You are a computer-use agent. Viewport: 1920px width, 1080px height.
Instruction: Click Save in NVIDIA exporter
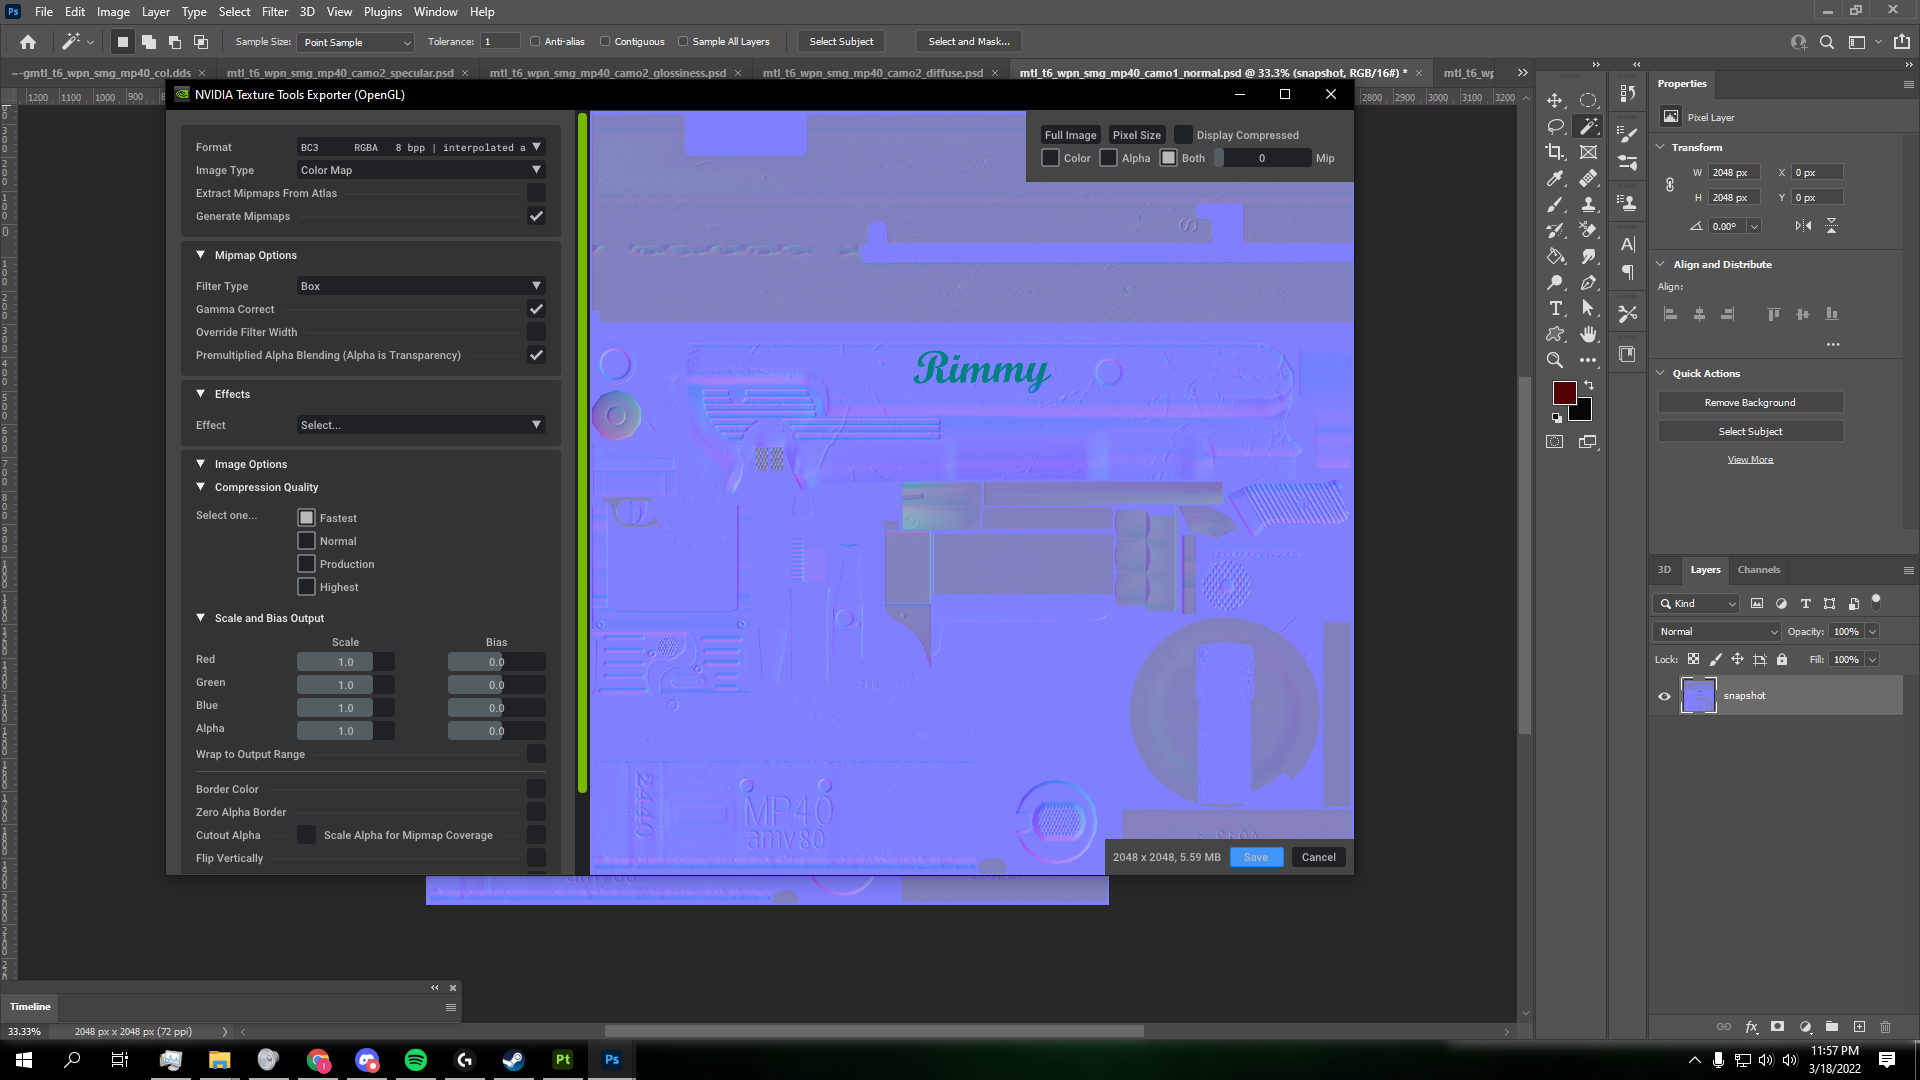pos(1256,857)
